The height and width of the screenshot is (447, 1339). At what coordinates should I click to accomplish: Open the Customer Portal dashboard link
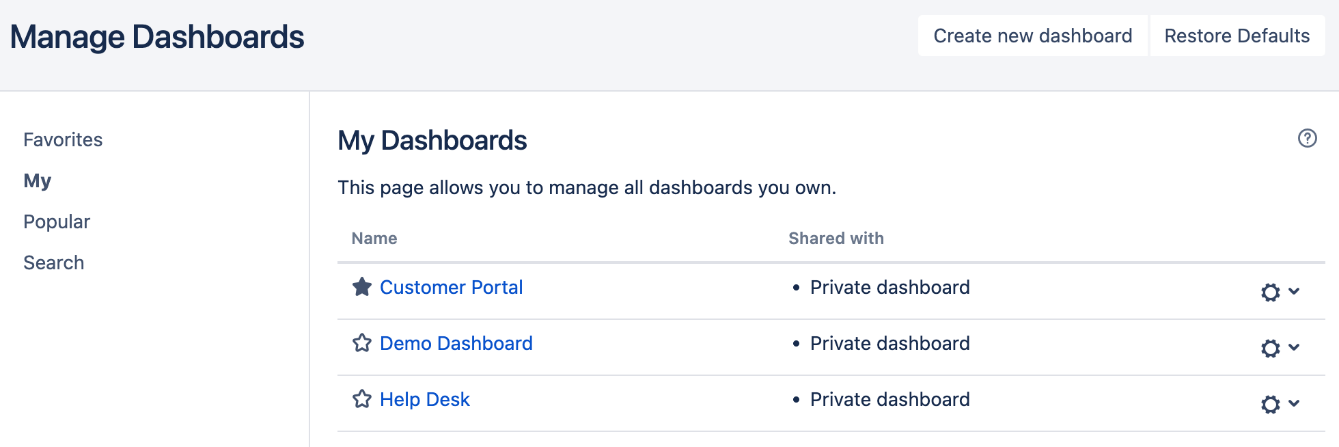tap(451, 287)
